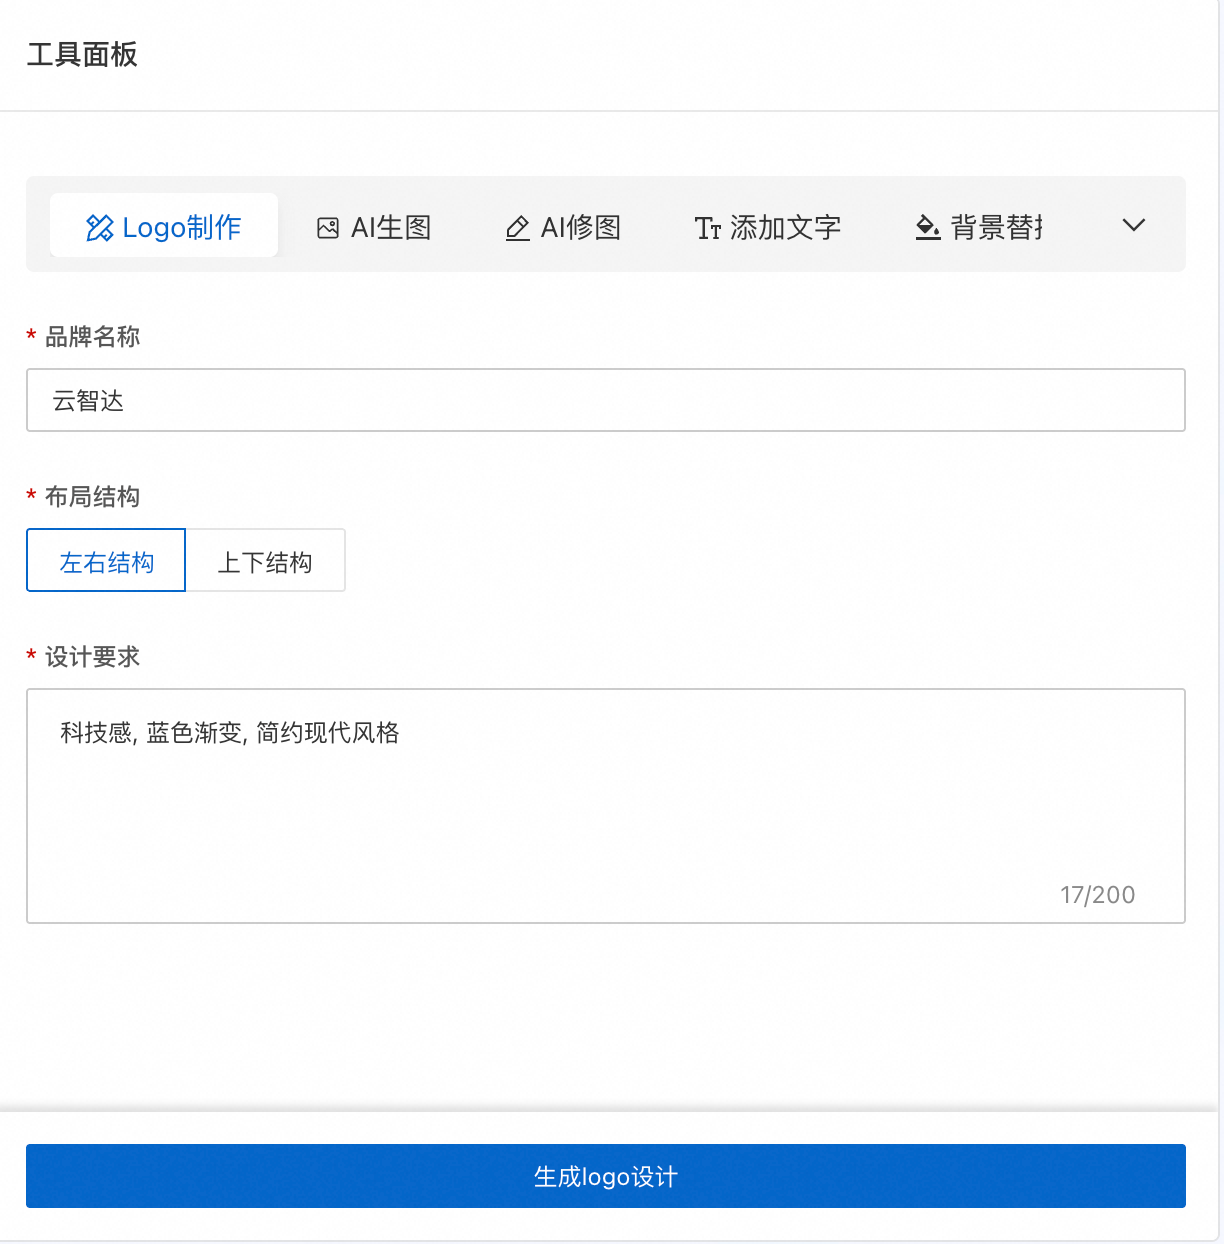This screenshot has height=1244, width=1224.
Task: Switch to the Logo制作 tab
Action: coord(164,225)
